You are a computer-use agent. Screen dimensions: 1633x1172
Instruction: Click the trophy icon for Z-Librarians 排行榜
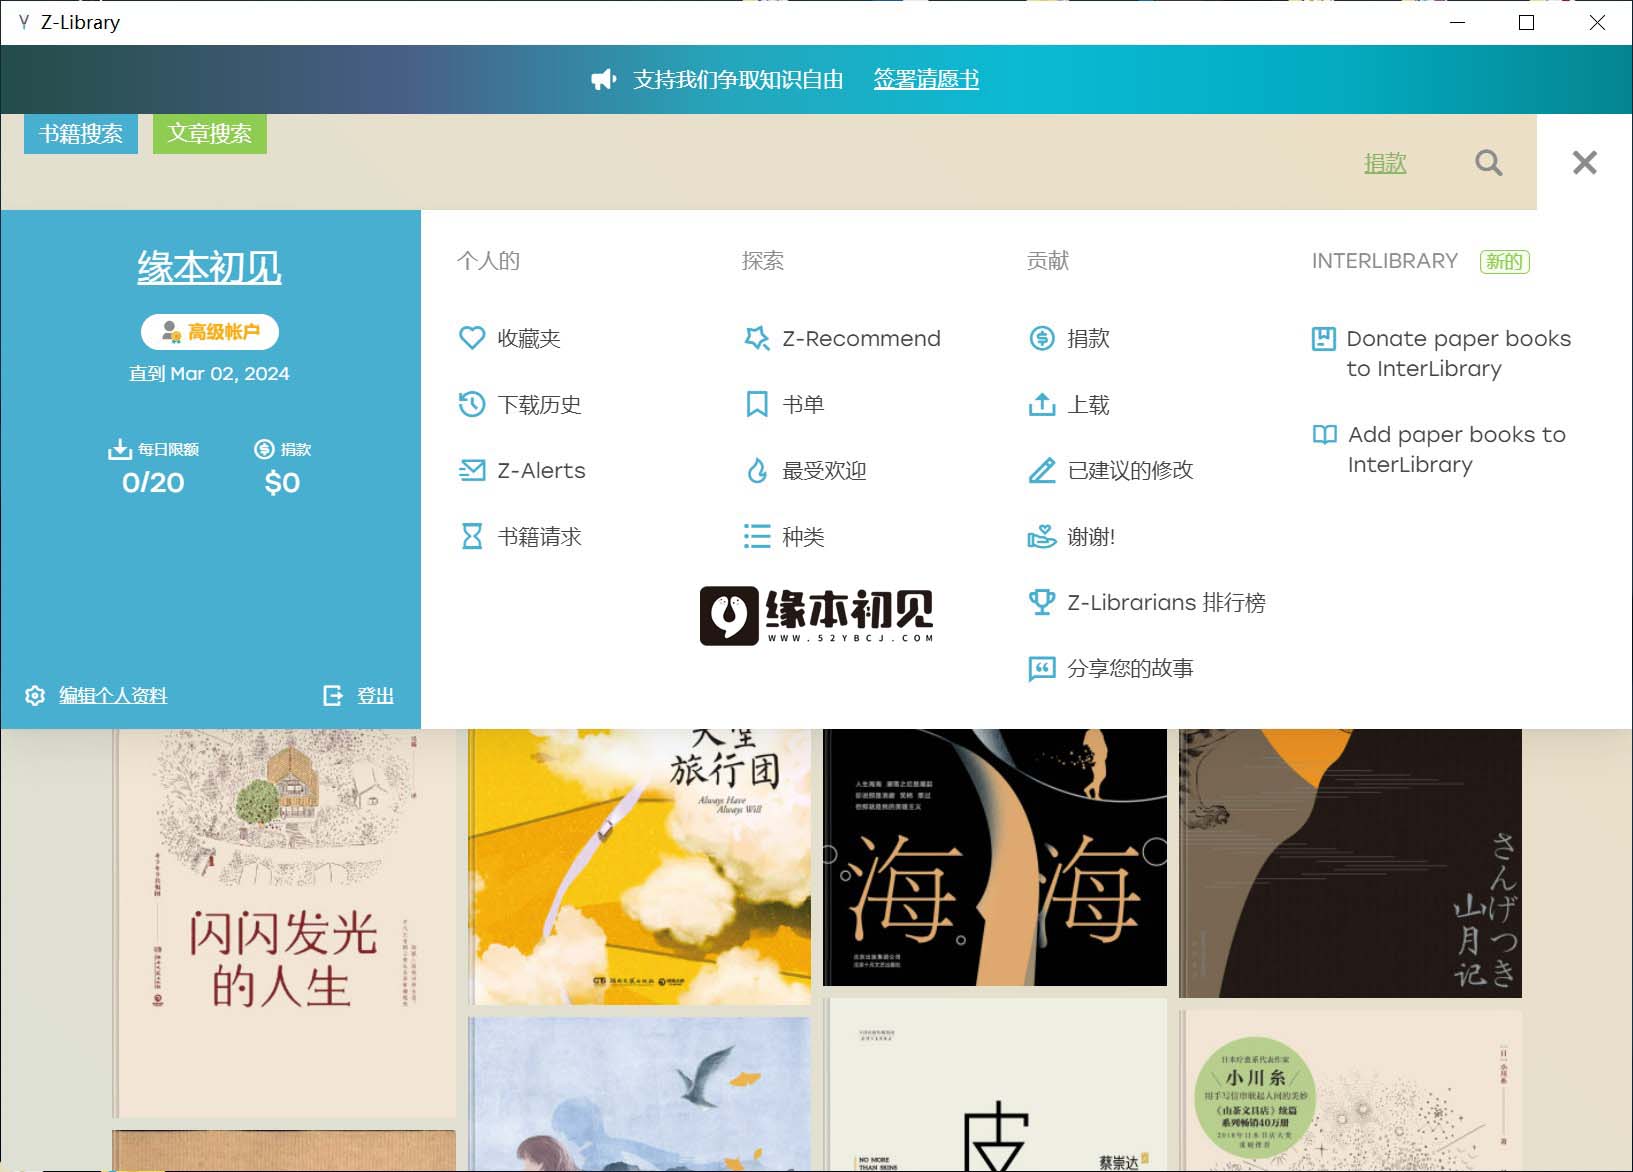tap(1042, 602)
